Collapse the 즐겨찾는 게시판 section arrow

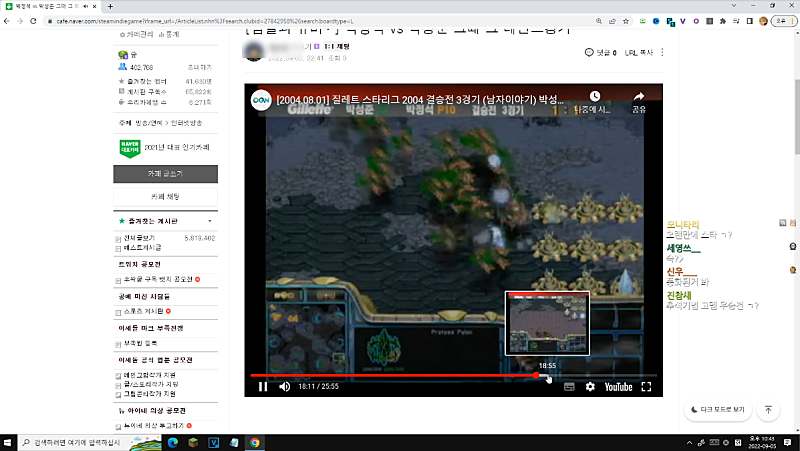[x=210, y=221]
